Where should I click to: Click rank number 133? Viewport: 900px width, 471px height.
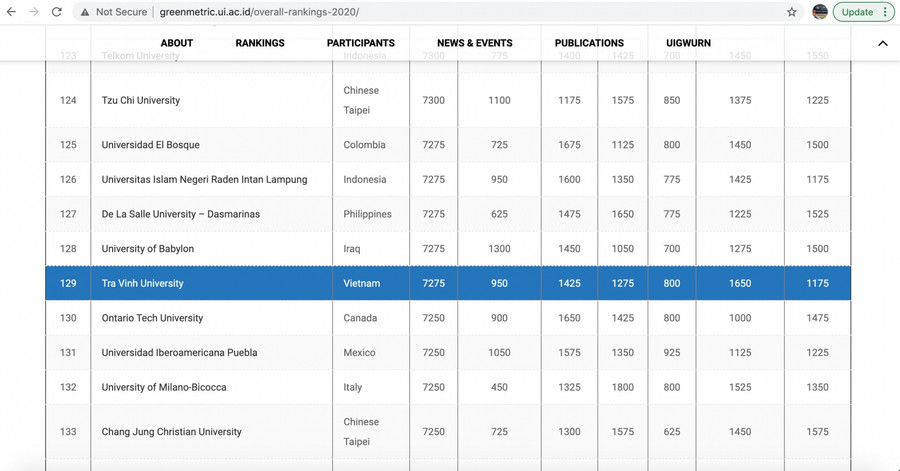(68, 432)
